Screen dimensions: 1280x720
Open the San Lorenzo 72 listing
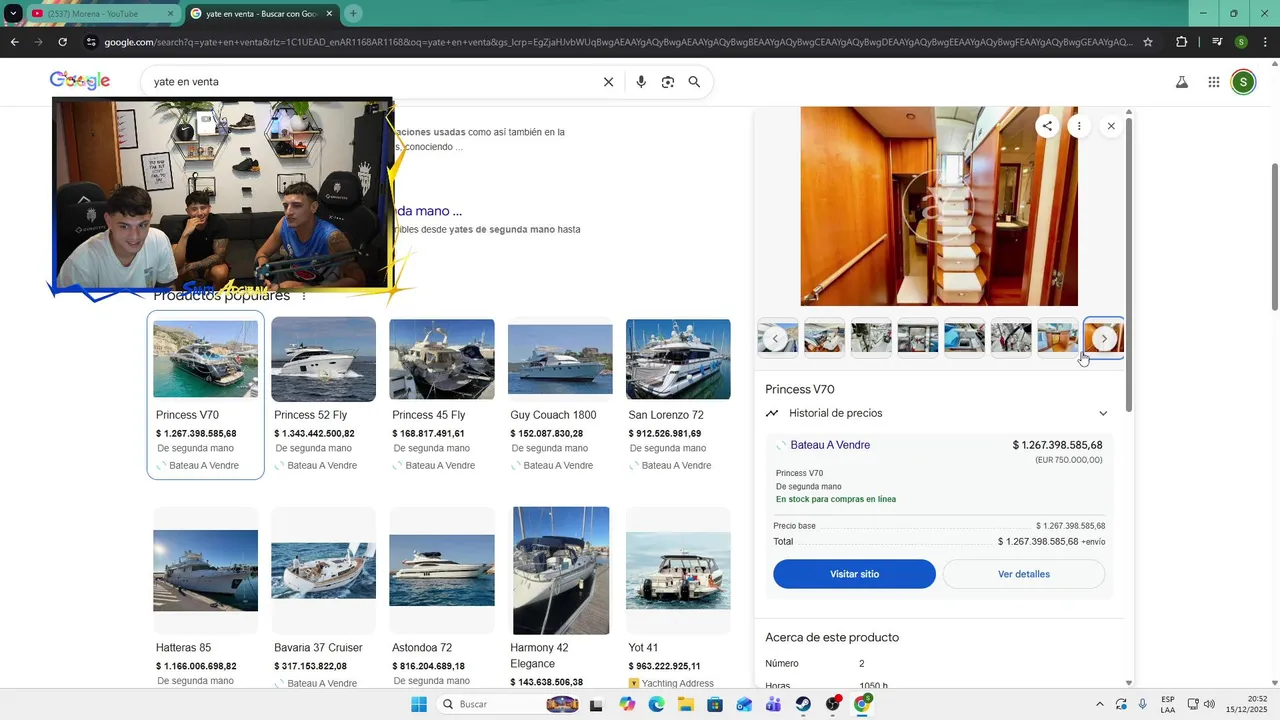coord(678,394)
